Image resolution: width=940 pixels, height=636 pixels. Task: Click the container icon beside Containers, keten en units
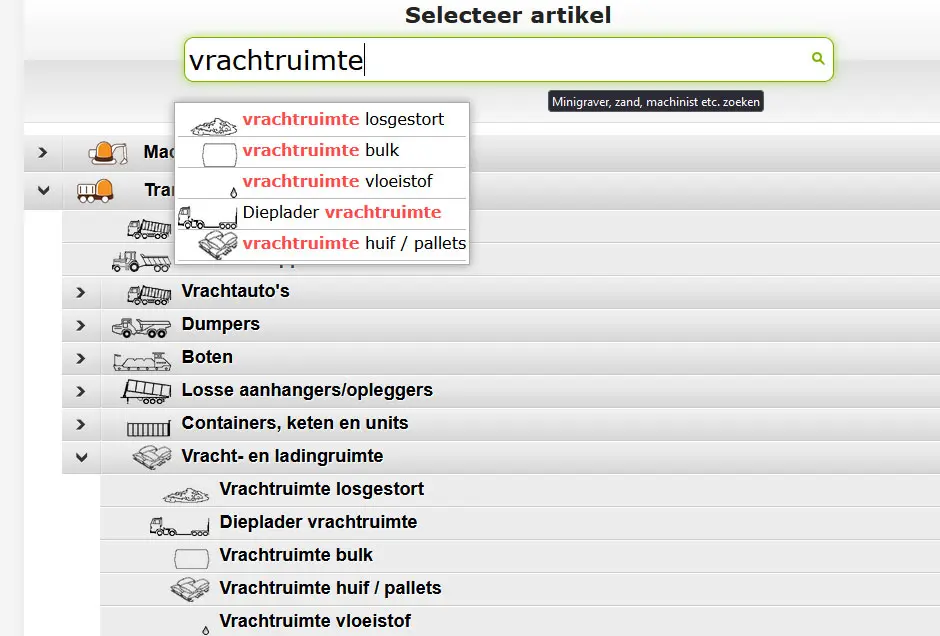pyautogui.click(x=149, y=425)
